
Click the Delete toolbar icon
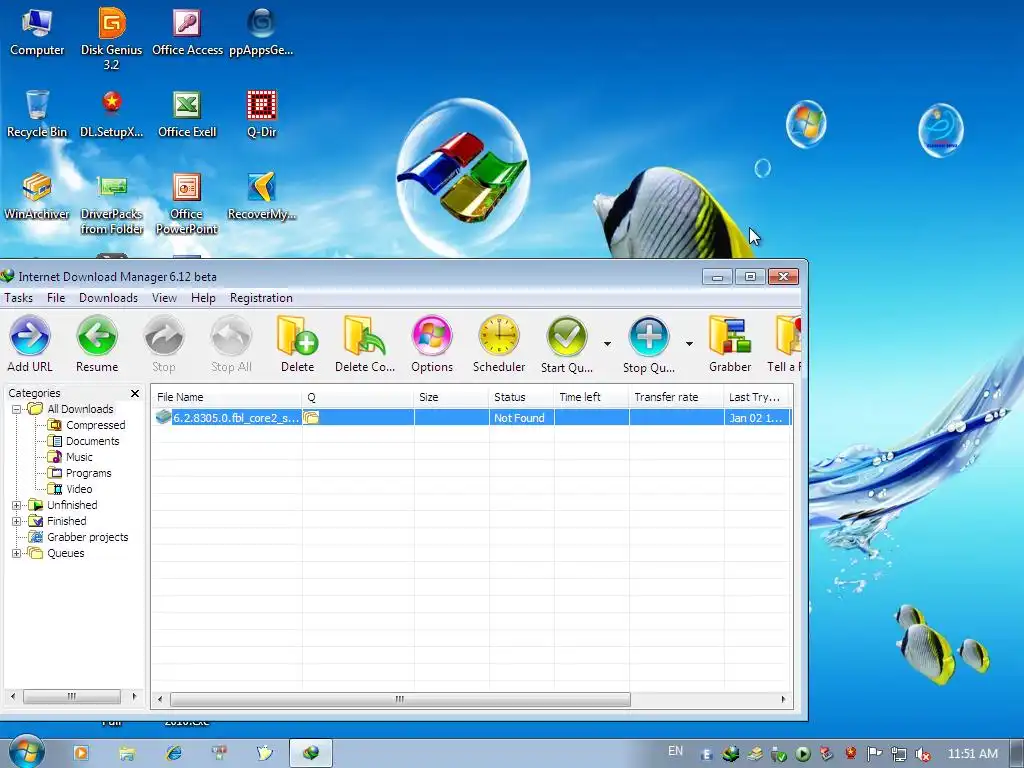point(298,344)
